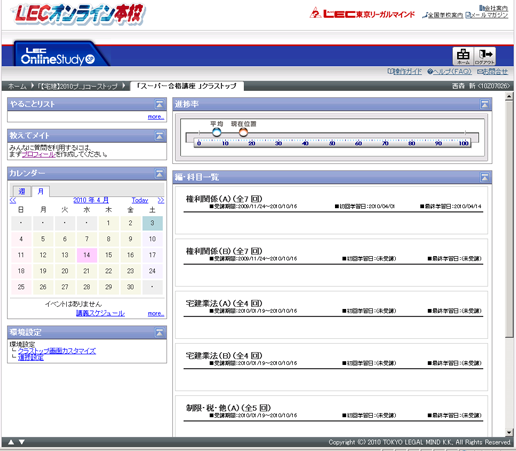Go to ホーム in the breadcrumb
Screen dimensions: 516x451
pyautogui.click(x=17, y=86)
